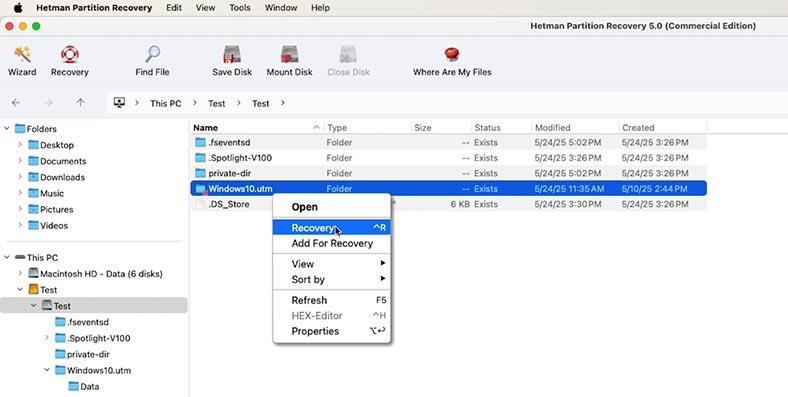Choose Properties from context menu

[332, 332]
